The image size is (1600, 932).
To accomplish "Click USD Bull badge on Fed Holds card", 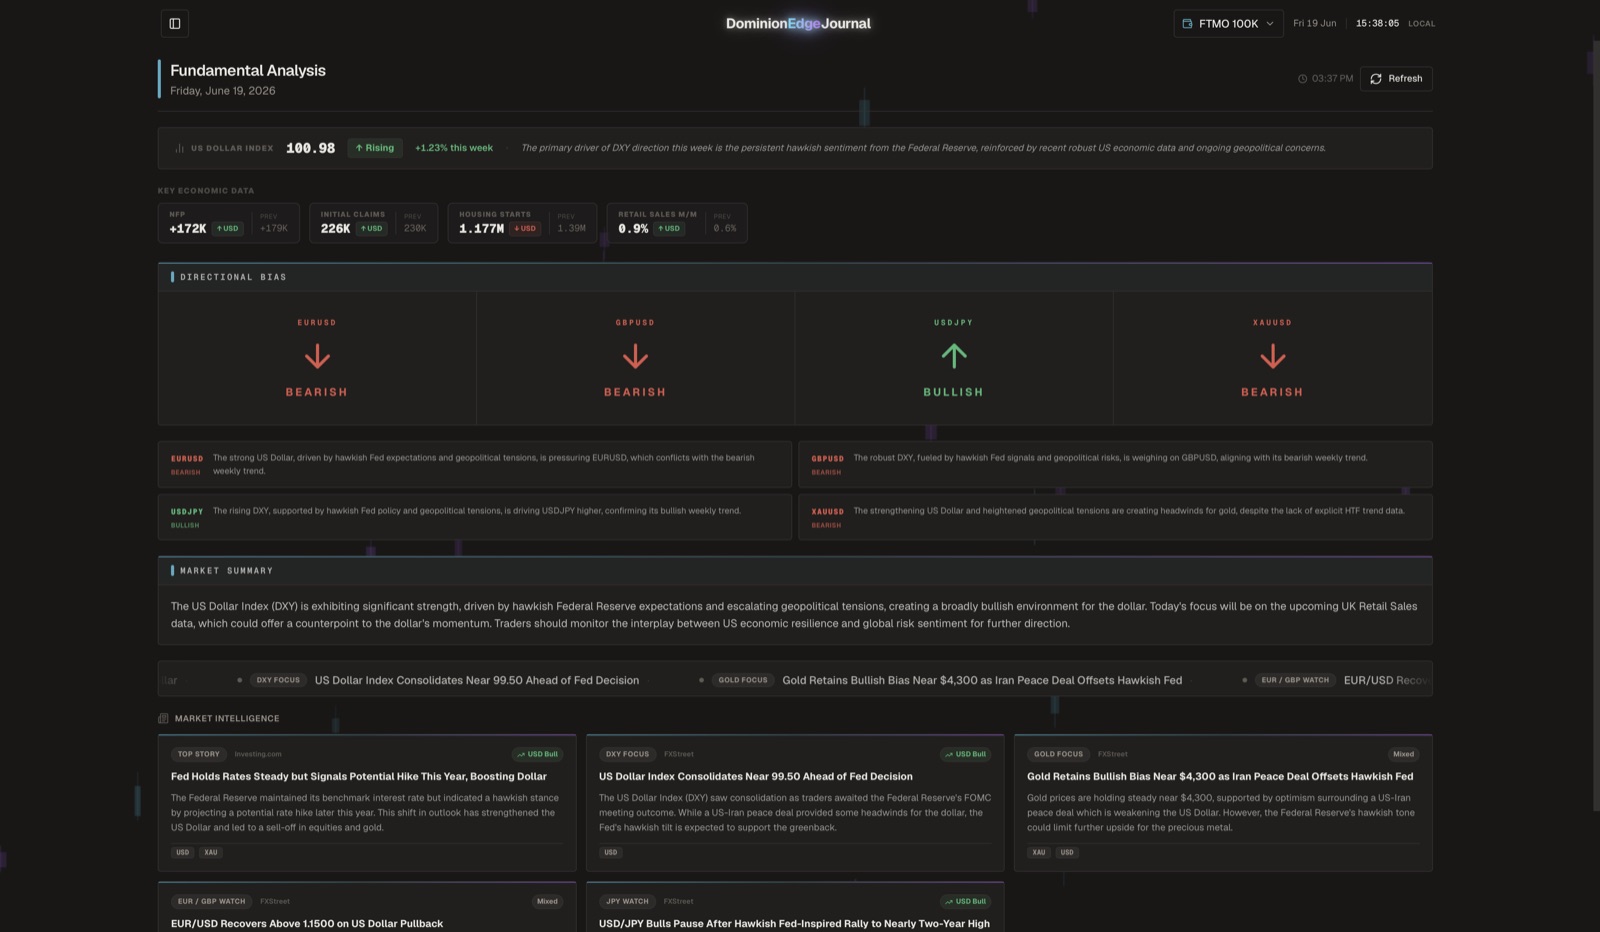I will pyautogui.click(x=538, y=754).
